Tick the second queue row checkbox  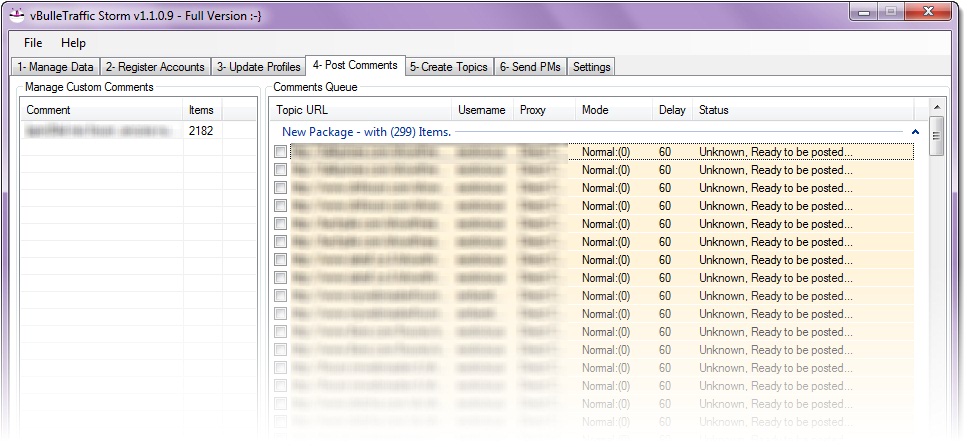click(x=281, y=170)
